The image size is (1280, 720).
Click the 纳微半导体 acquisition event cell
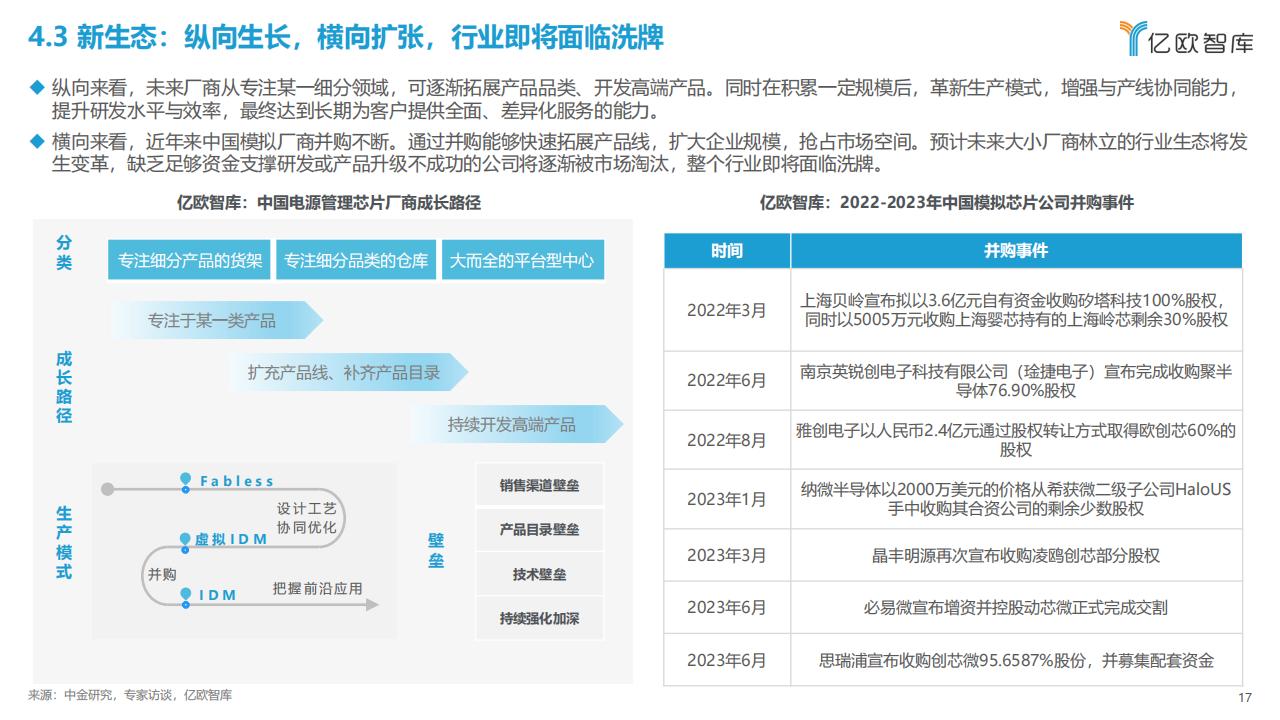tap(1016, 499)
